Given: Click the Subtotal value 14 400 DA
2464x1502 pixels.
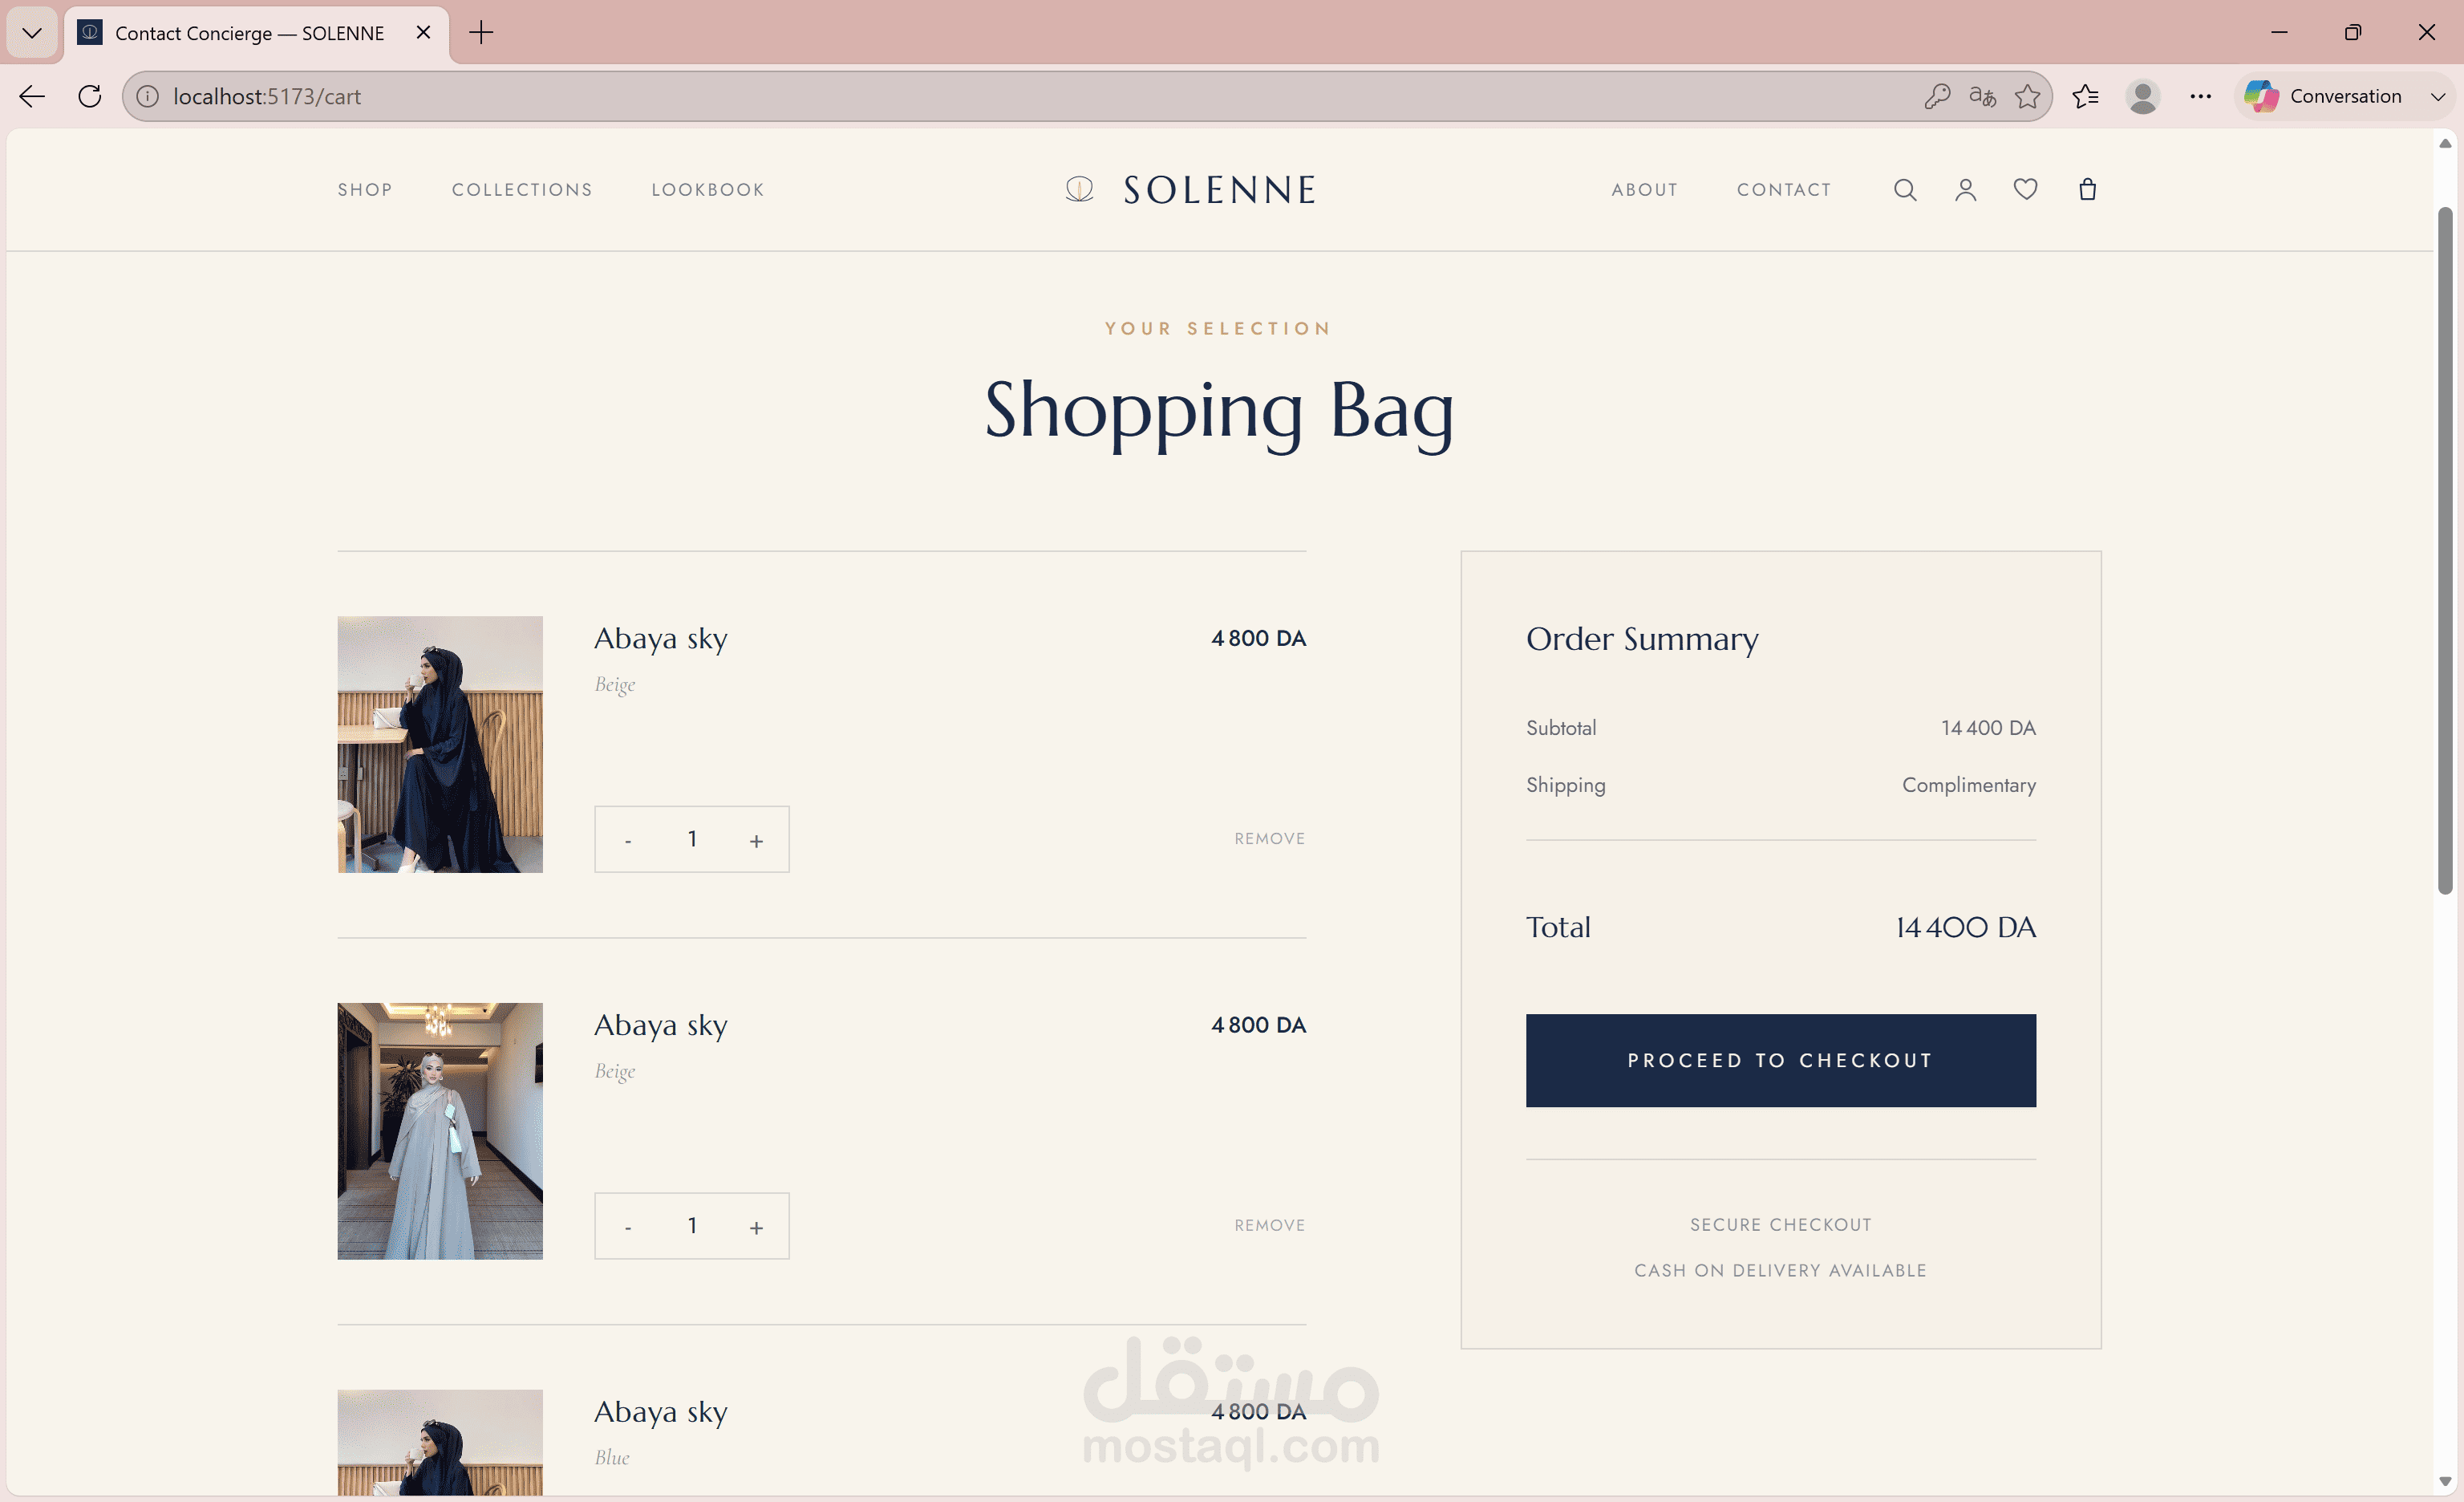Looking at the screenshot, I should (x=1988, y=728).
